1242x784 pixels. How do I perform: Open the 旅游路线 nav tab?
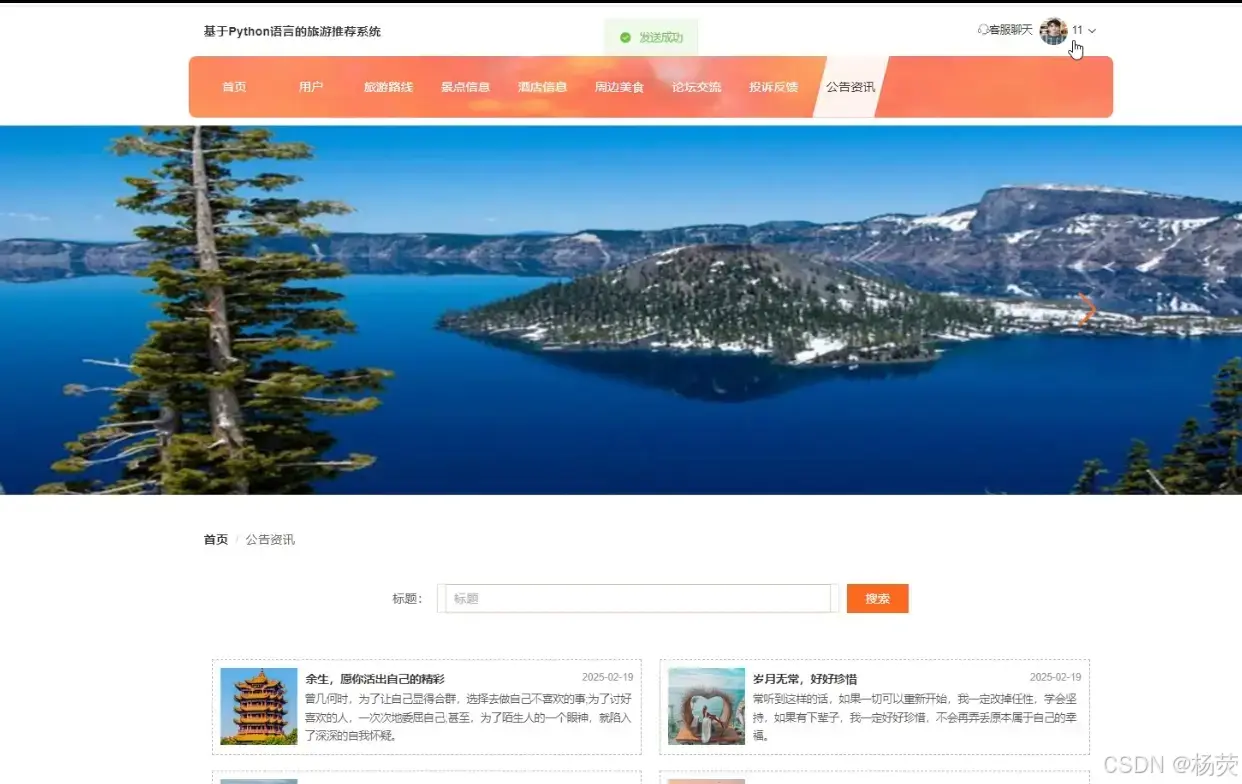[388, 87]
